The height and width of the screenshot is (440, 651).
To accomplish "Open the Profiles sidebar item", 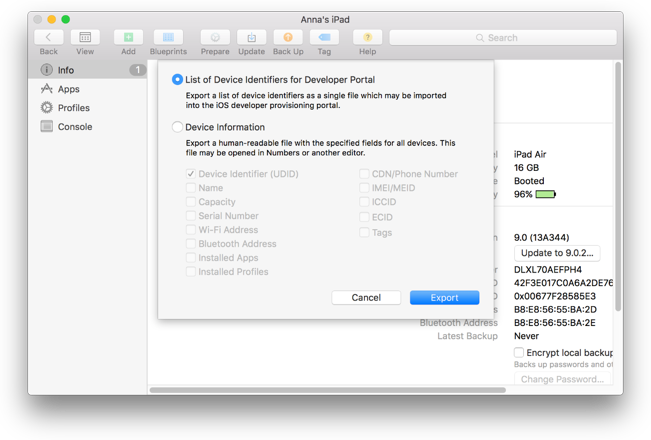I will coord(88,108).
